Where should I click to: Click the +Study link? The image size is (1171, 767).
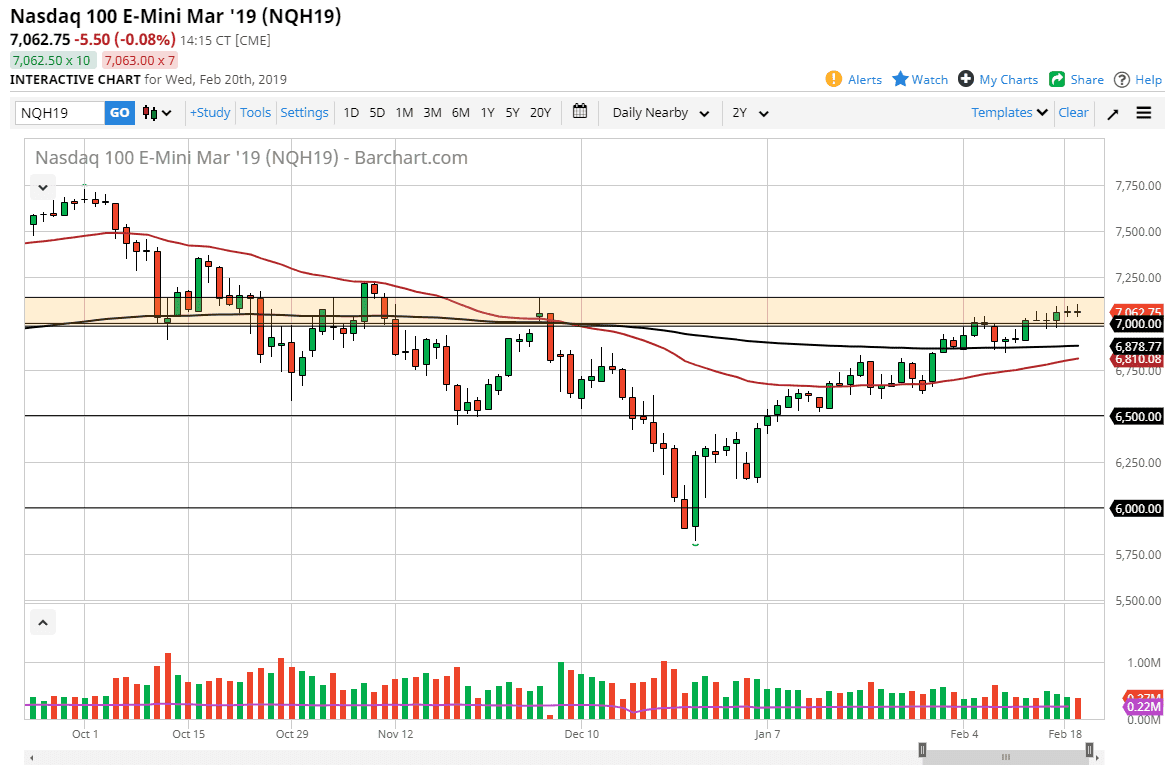(209, 113)
